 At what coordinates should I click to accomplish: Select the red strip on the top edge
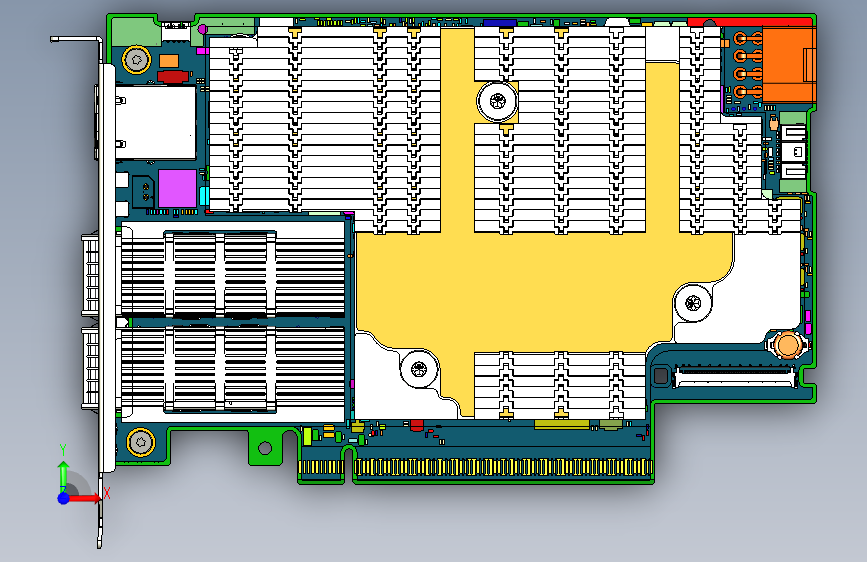[x=750, y=22]
